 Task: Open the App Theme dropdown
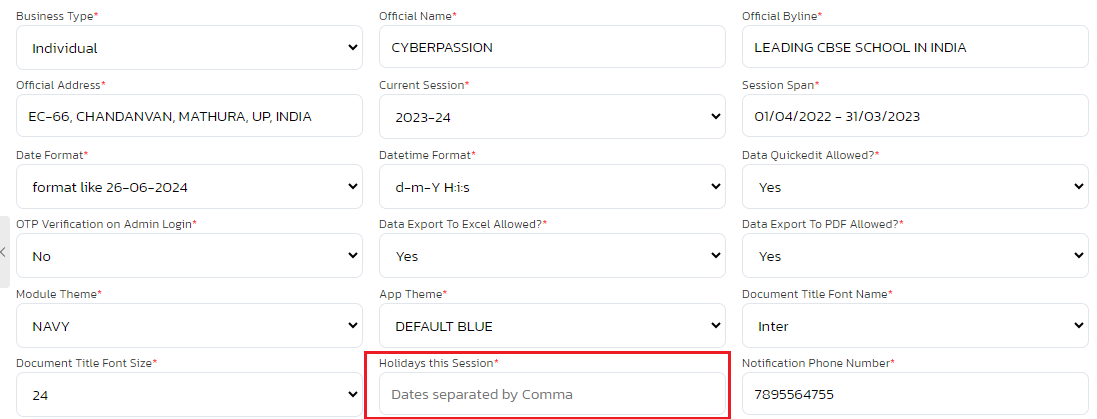tap(552, 326)
